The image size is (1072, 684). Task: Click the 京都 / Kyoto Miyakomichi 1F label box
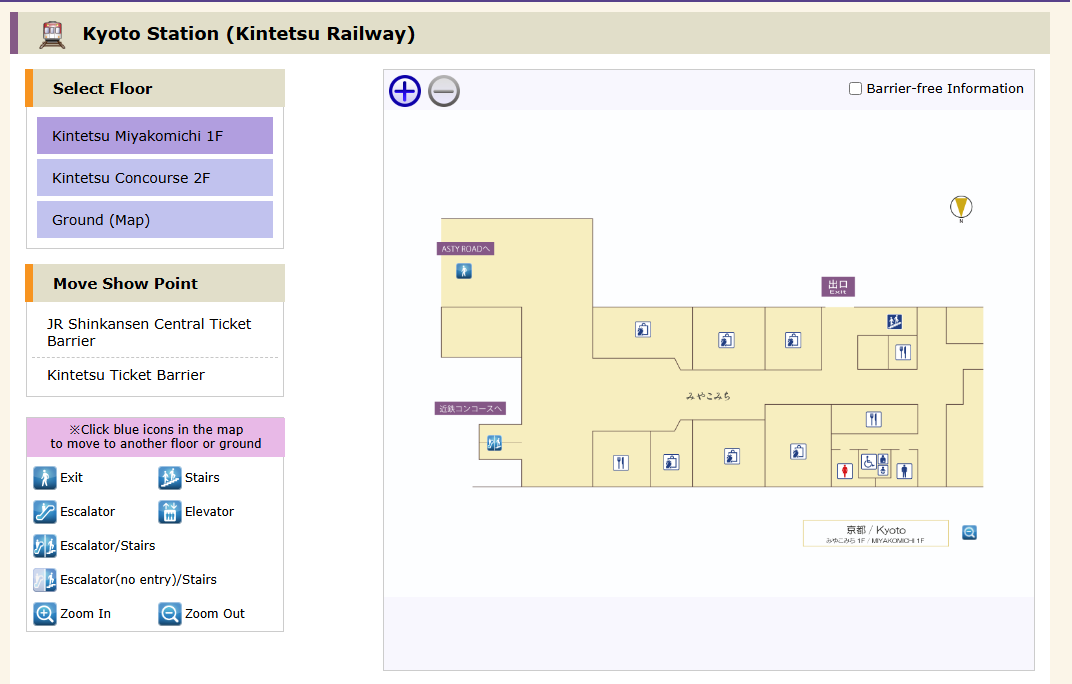point(876,534)
